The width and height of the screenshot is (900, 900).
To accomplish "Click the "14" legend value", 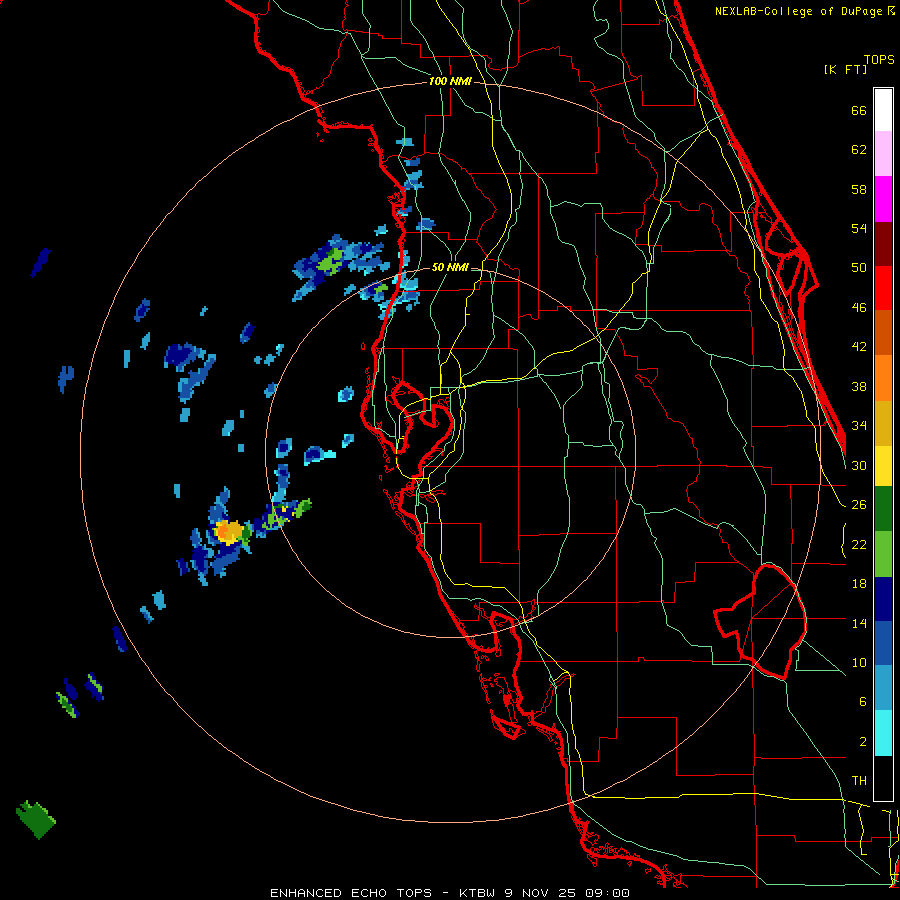I will [x=859, y=623].
